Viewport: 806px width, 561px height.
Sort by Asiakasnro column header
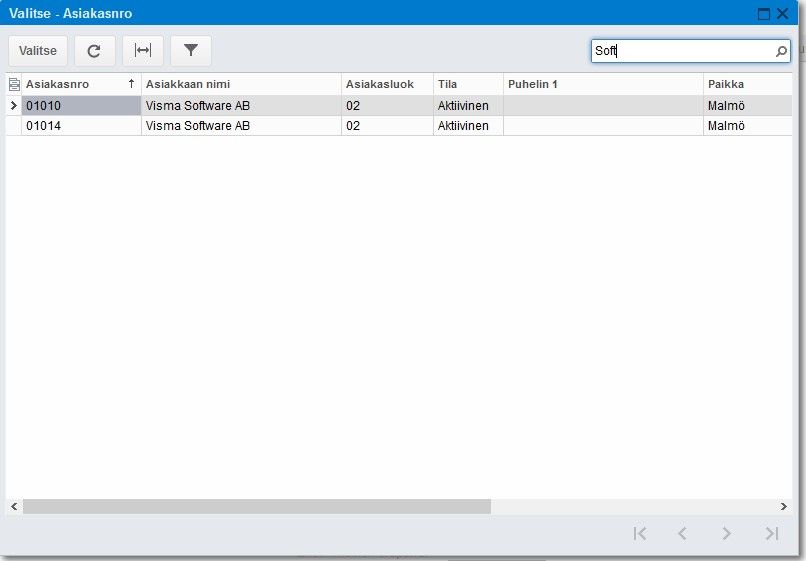(x=81, y=84)
